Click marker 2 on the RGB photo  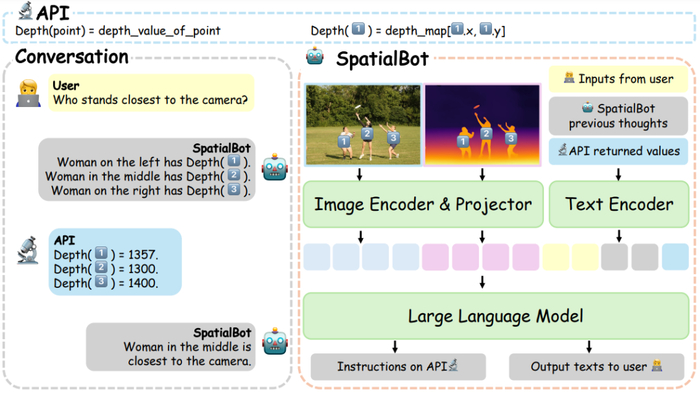click(x=367, y=133)
